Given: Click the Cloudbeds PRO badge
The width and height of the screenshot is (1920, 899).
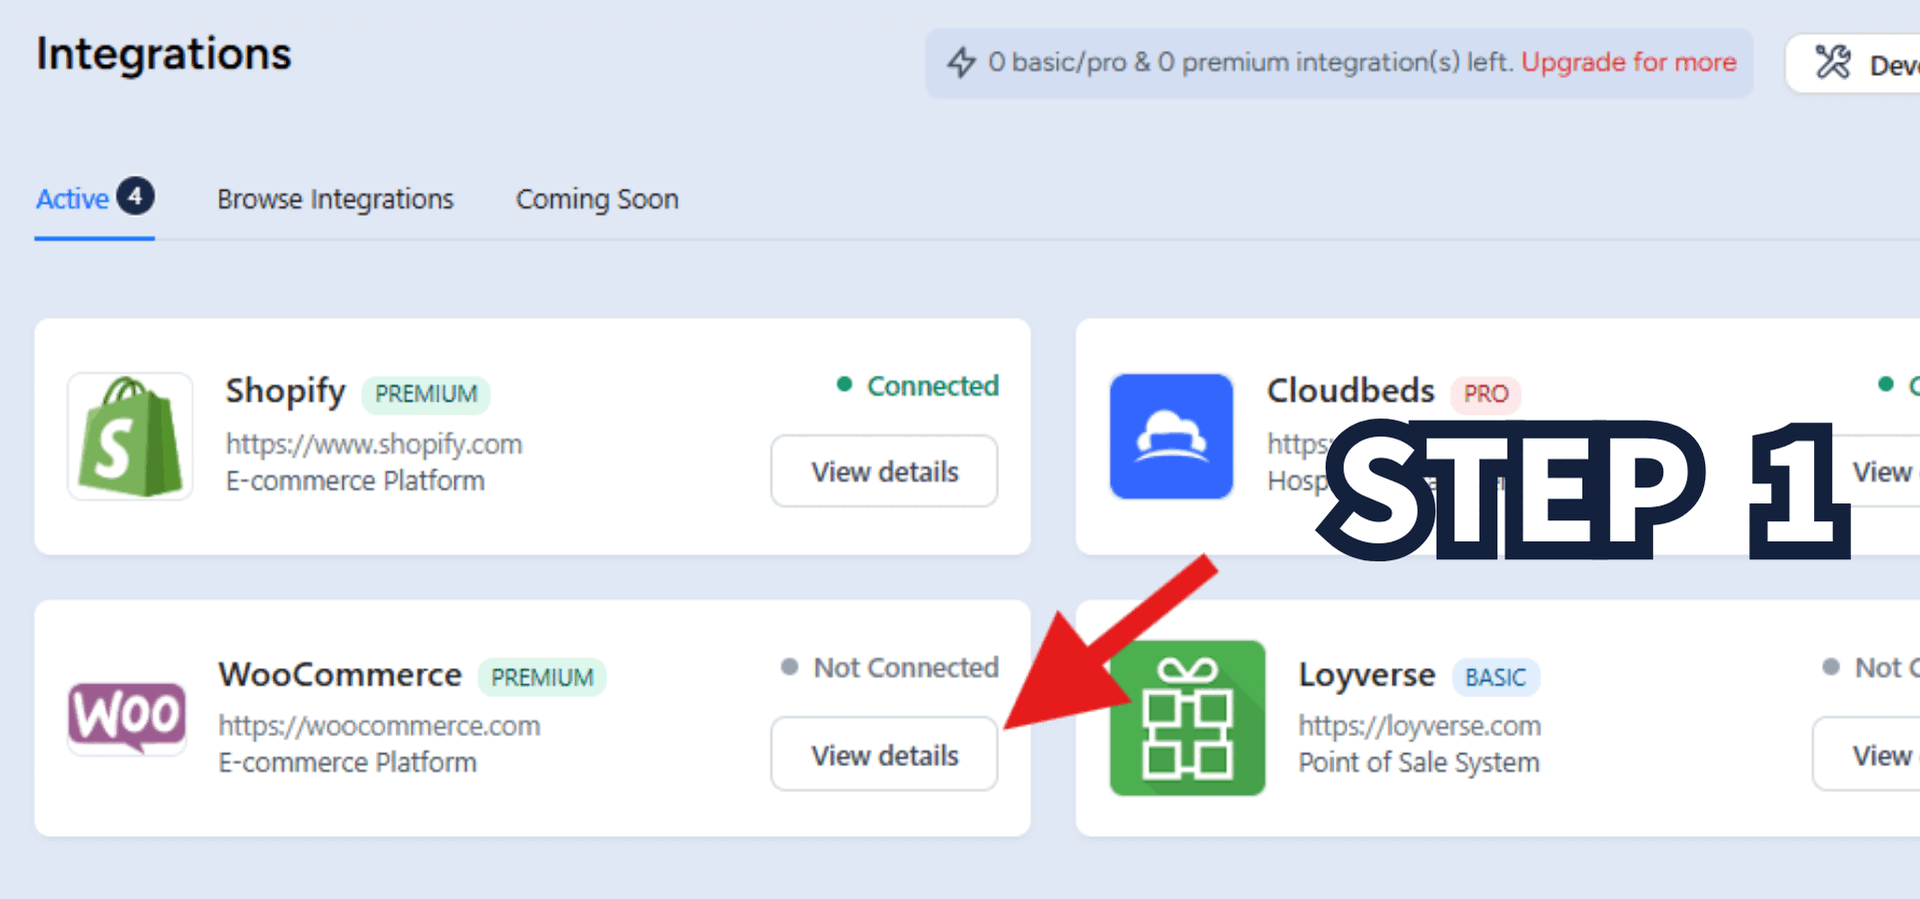Looking at the screenshot, I should pos(1485,394).
